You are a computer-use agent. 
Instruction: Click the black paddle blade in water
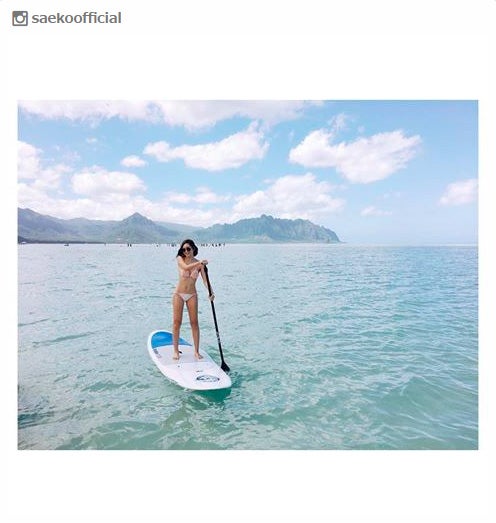click(225, 367)
